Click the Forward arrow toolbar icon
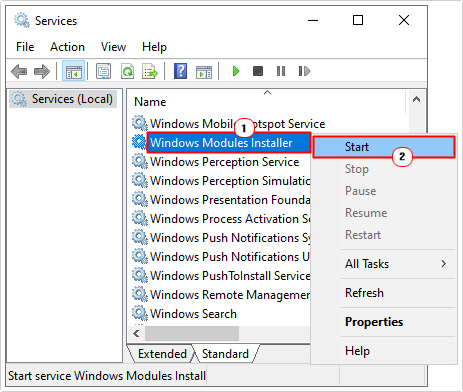 (42, 71)
